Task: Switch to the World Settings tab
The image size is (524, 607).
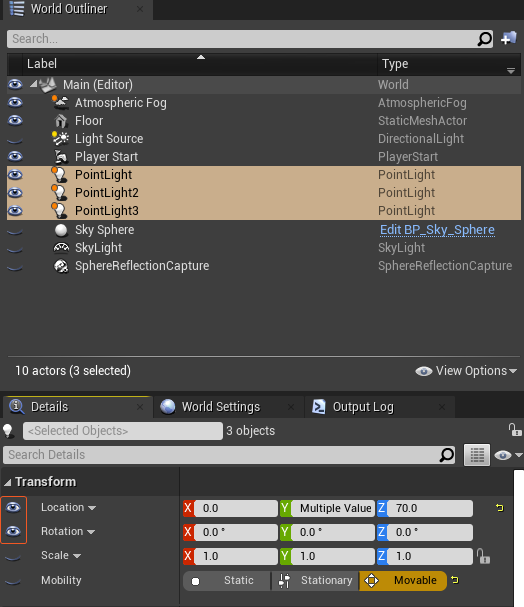Action: (221, 407)
